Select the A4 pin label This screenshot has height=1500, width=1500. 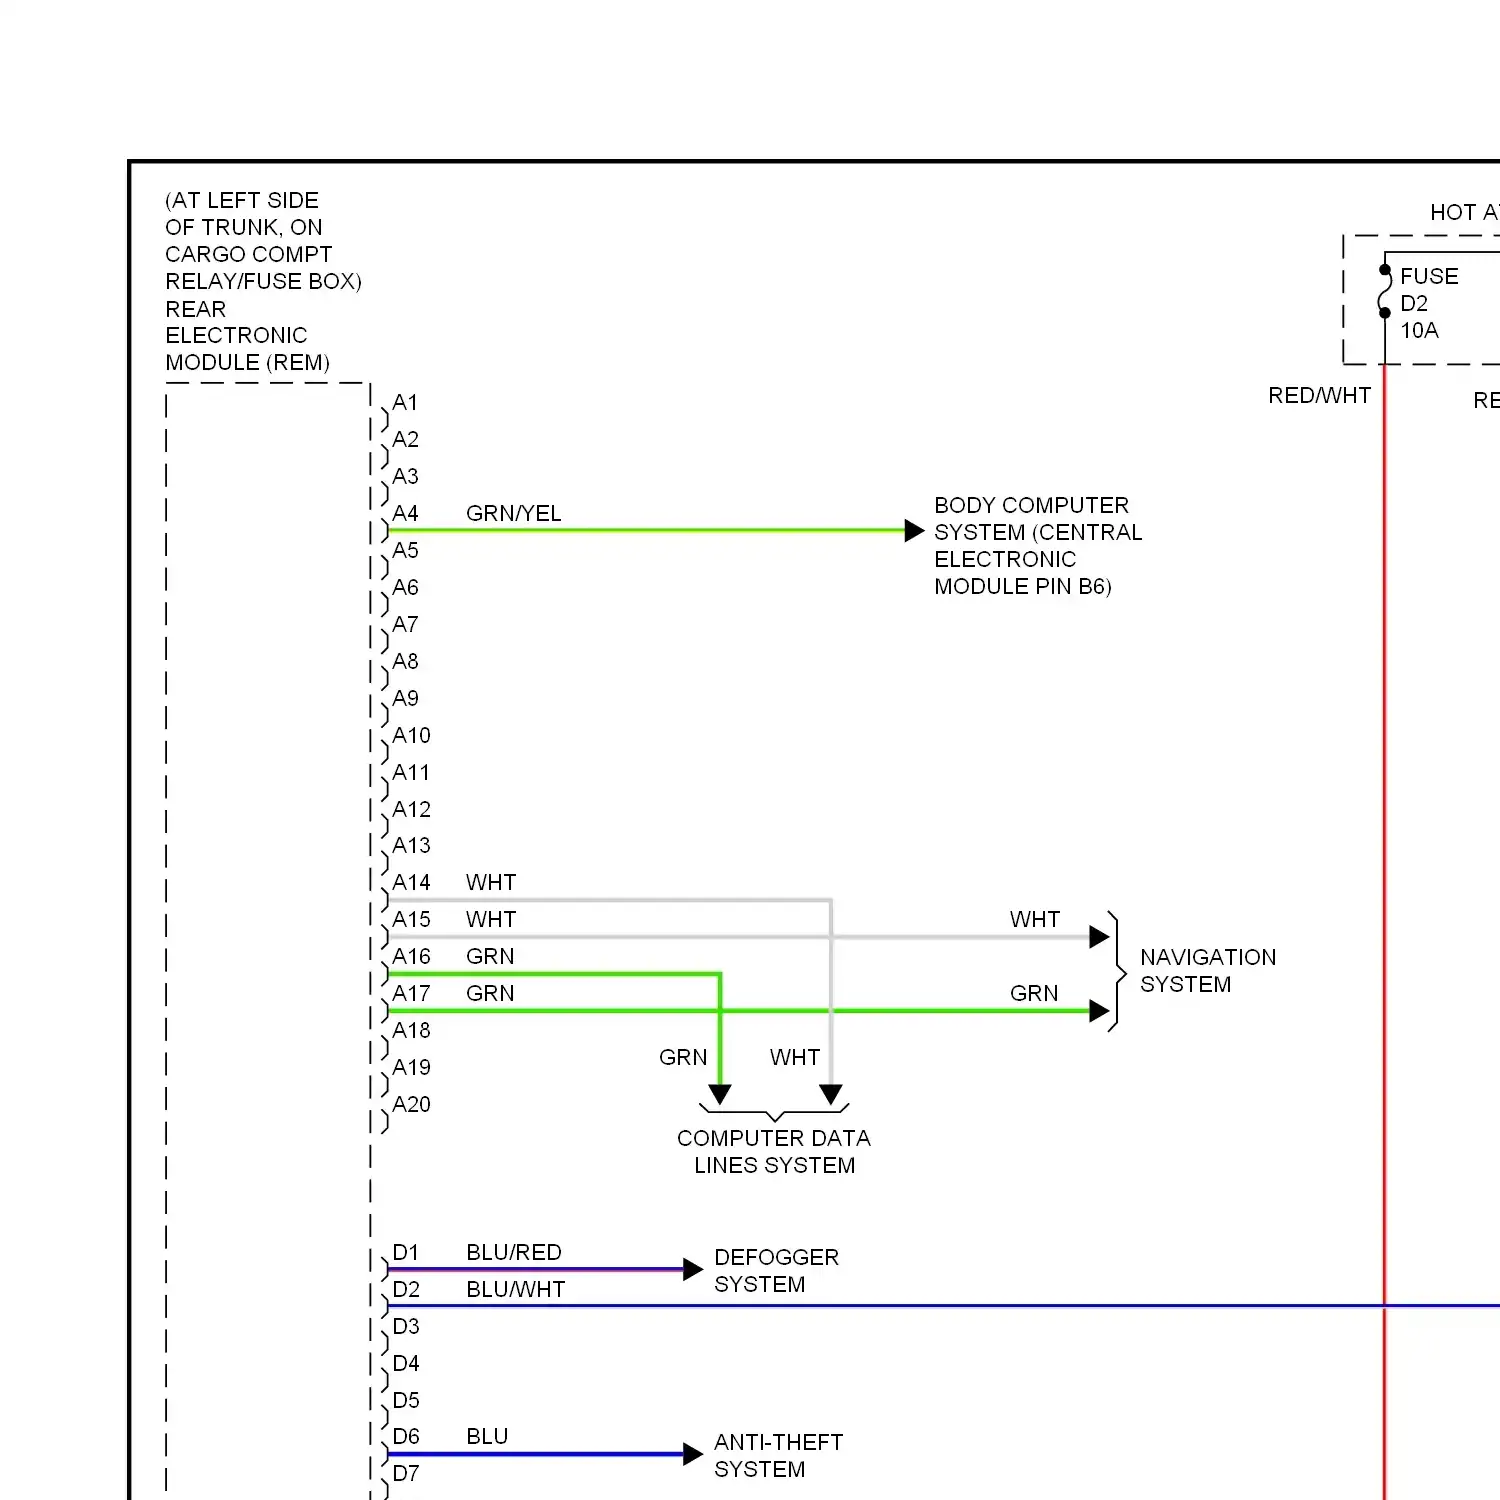[x=405, y=514]
